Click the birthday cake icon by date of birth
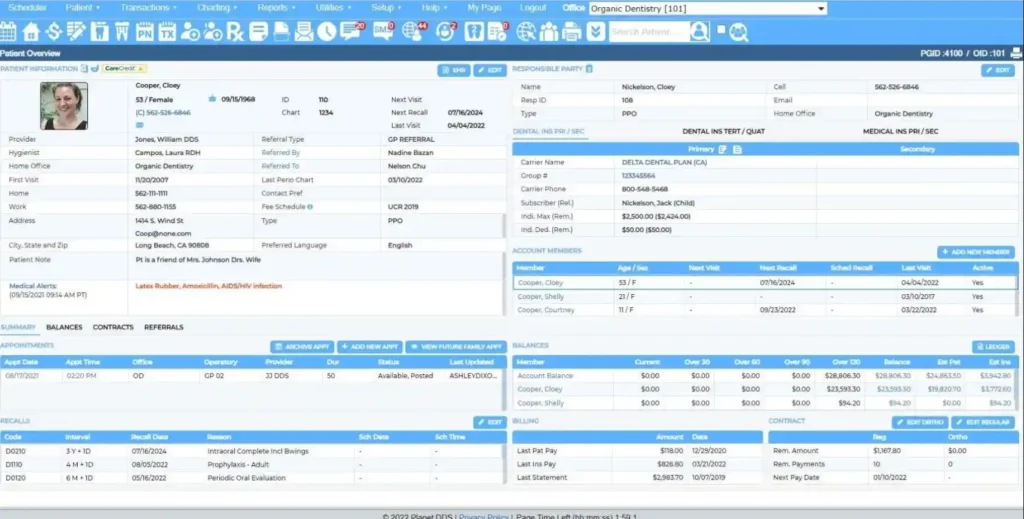The height and width of the screenshot is (519, 1024). (x=212, y=99)
